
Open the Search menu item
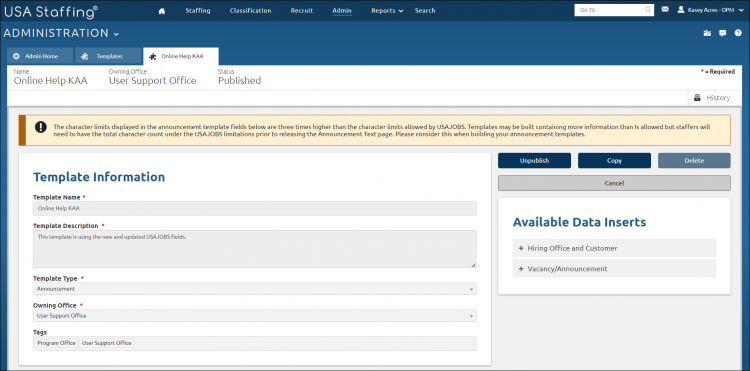[425, 11]
